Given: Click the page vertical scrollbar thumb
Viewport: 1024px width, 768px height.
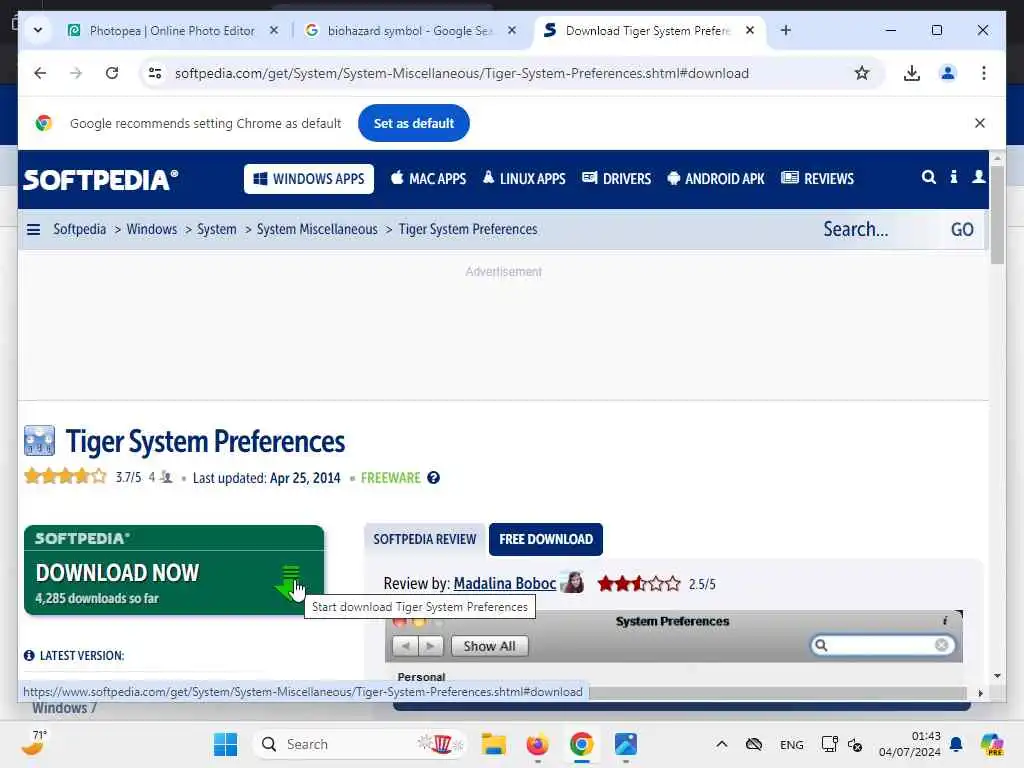Looking at the screenshot, I should 997,215.
